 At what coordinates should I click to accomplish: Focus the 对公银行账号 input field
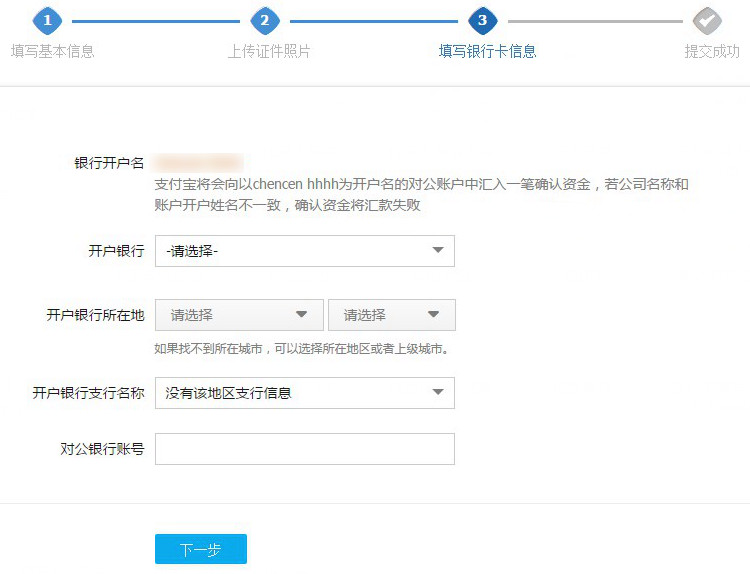pyautogui.click(x=304, y=449)
